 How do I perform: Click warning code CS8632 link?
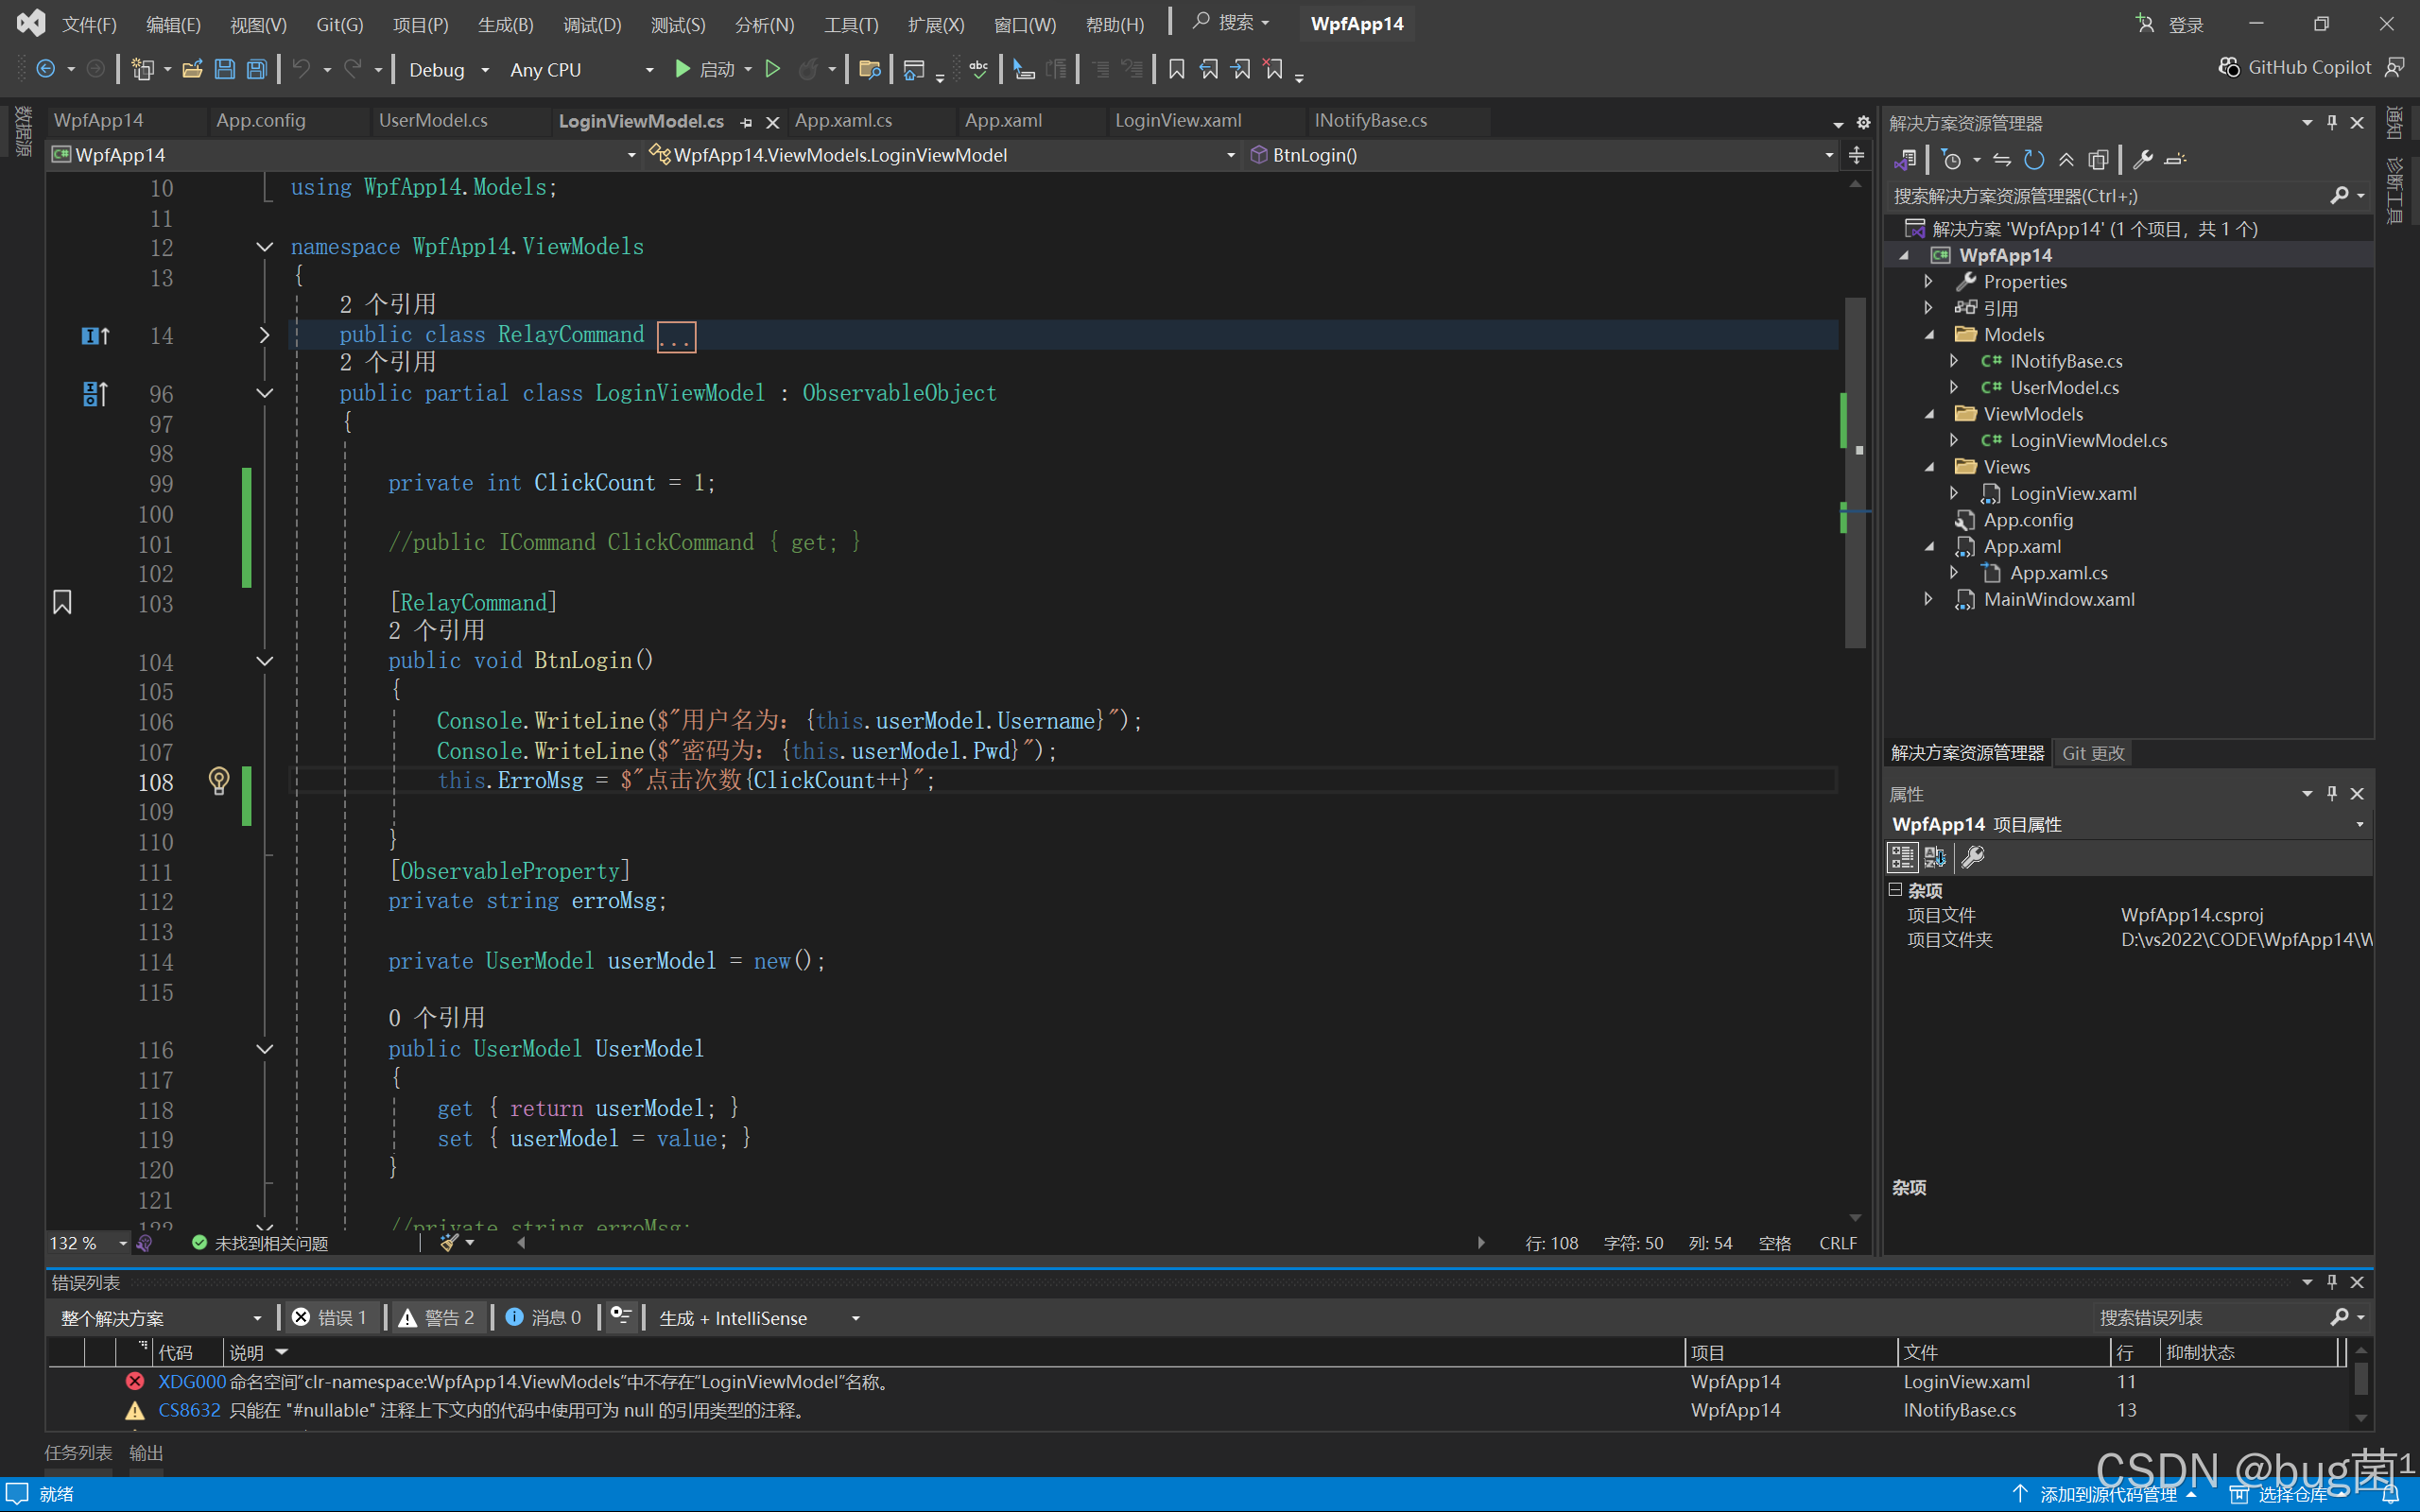click(x=189, y=1409)
